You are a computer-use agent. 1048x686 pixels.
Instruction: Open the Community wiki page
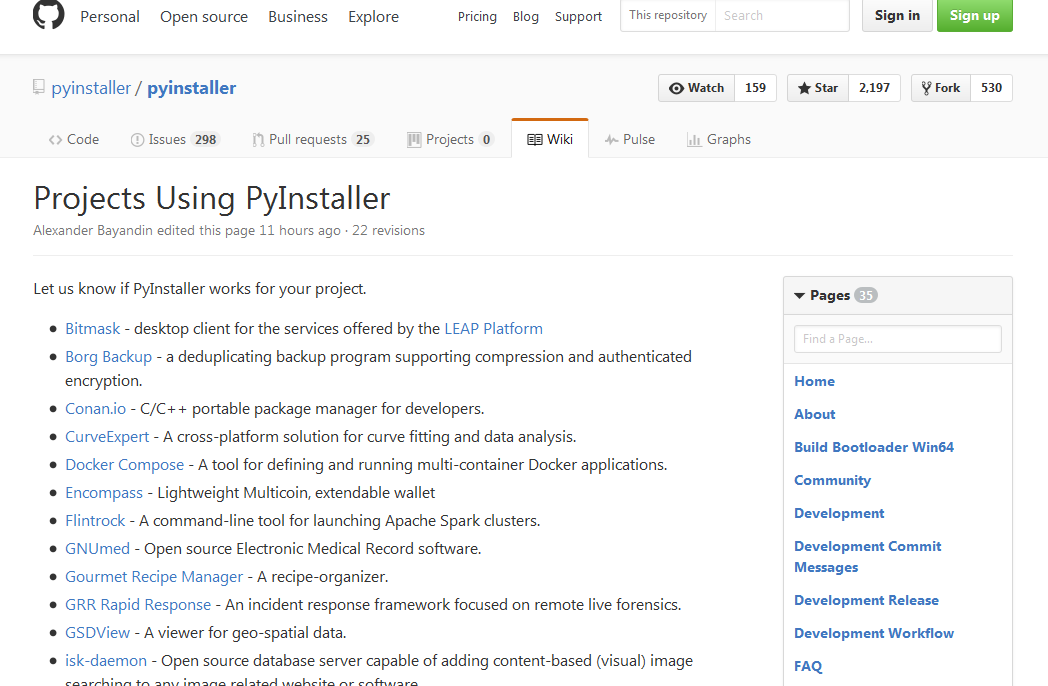point(832,480)
